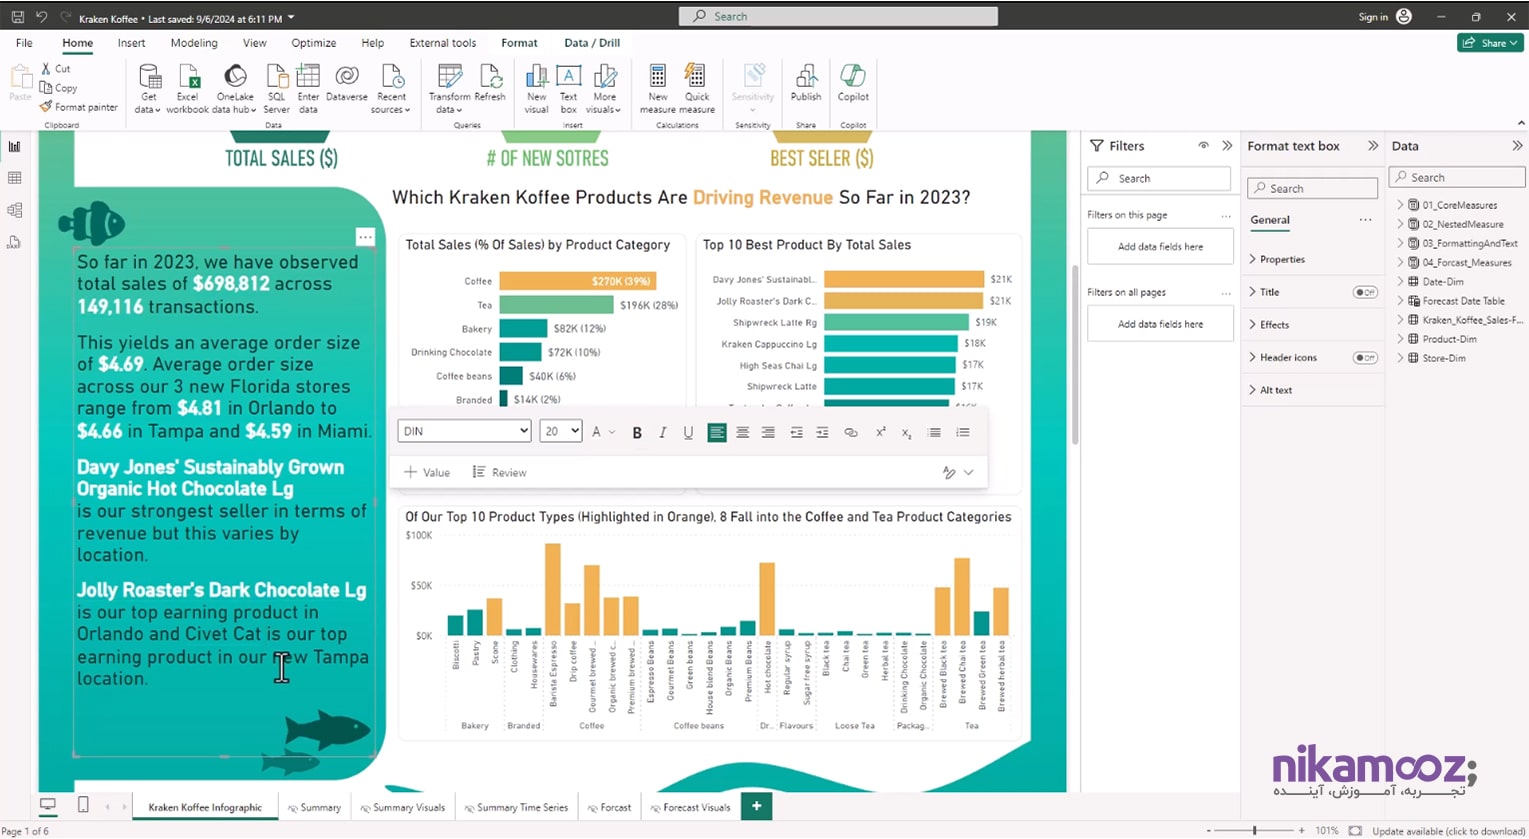Add a Value to text box
This screenshot has width=1529, height=839.
[x=427, y=472]
